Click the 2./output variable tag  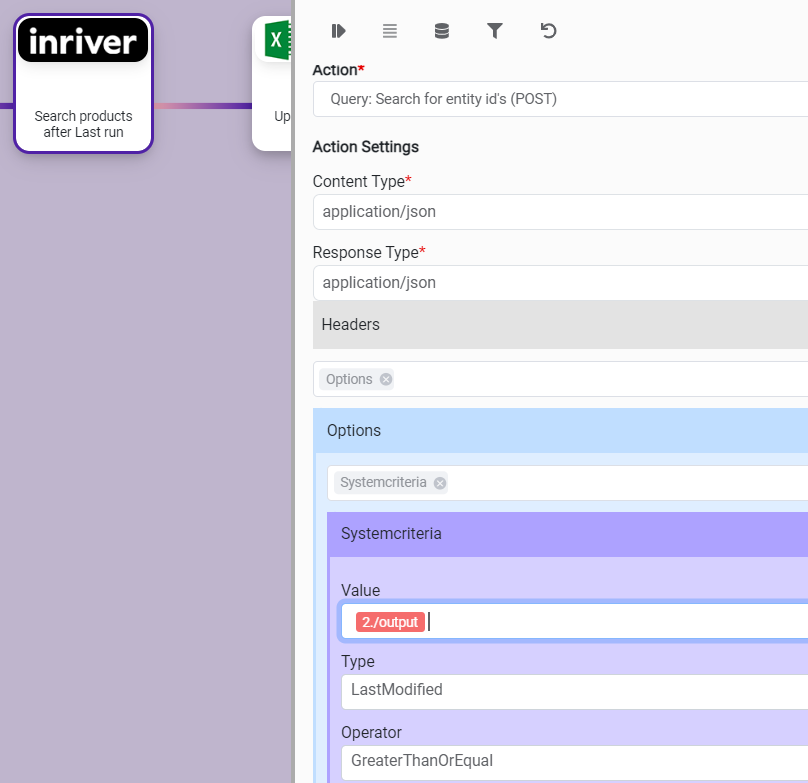(390, 622)
